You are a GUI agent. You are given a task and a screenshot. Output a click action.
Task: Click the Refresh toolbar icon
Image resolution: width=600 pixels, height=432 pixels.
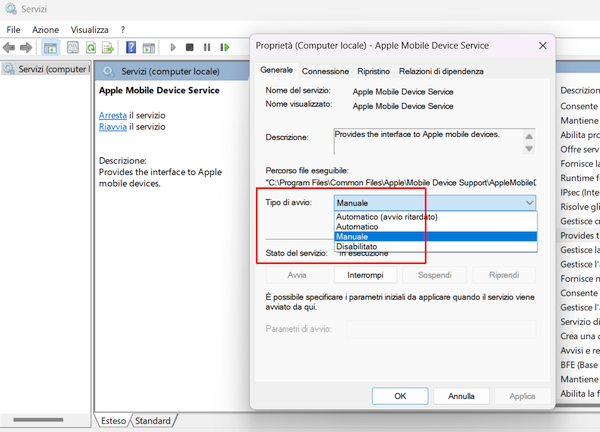point(91,47)
